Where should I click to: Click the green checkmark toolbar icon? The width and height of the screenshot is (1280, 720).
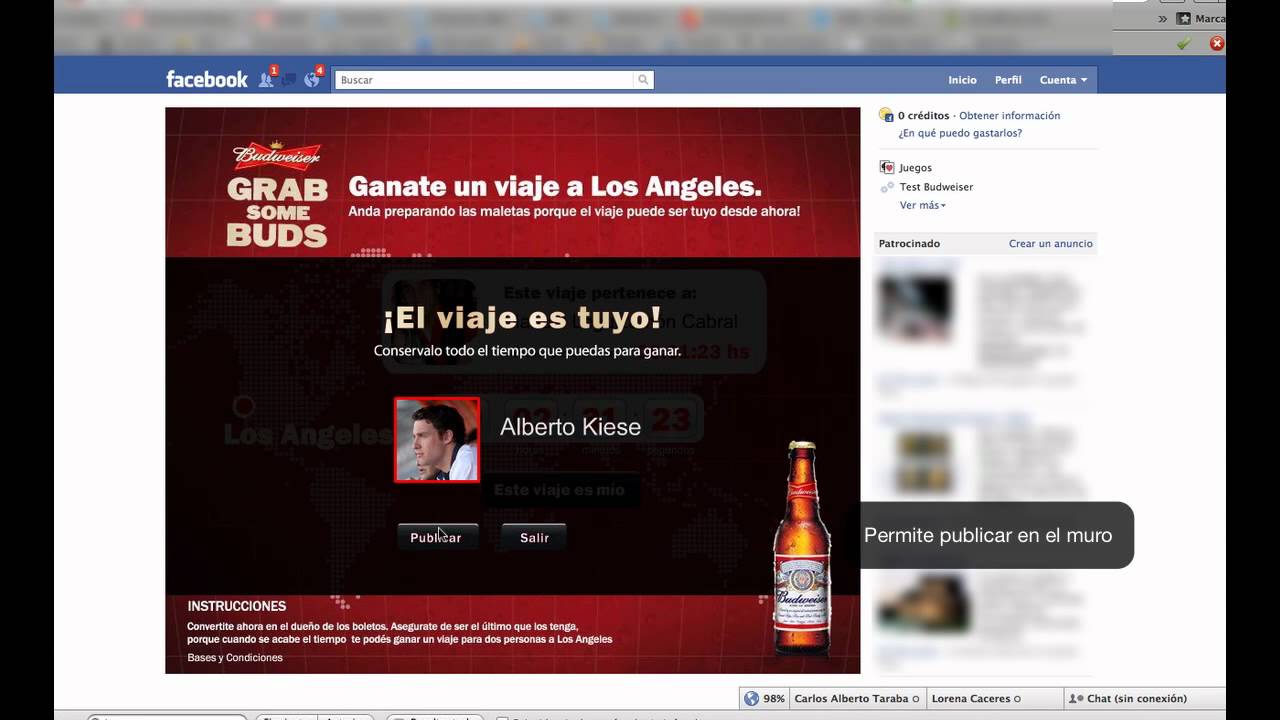tap(1184, 43)
